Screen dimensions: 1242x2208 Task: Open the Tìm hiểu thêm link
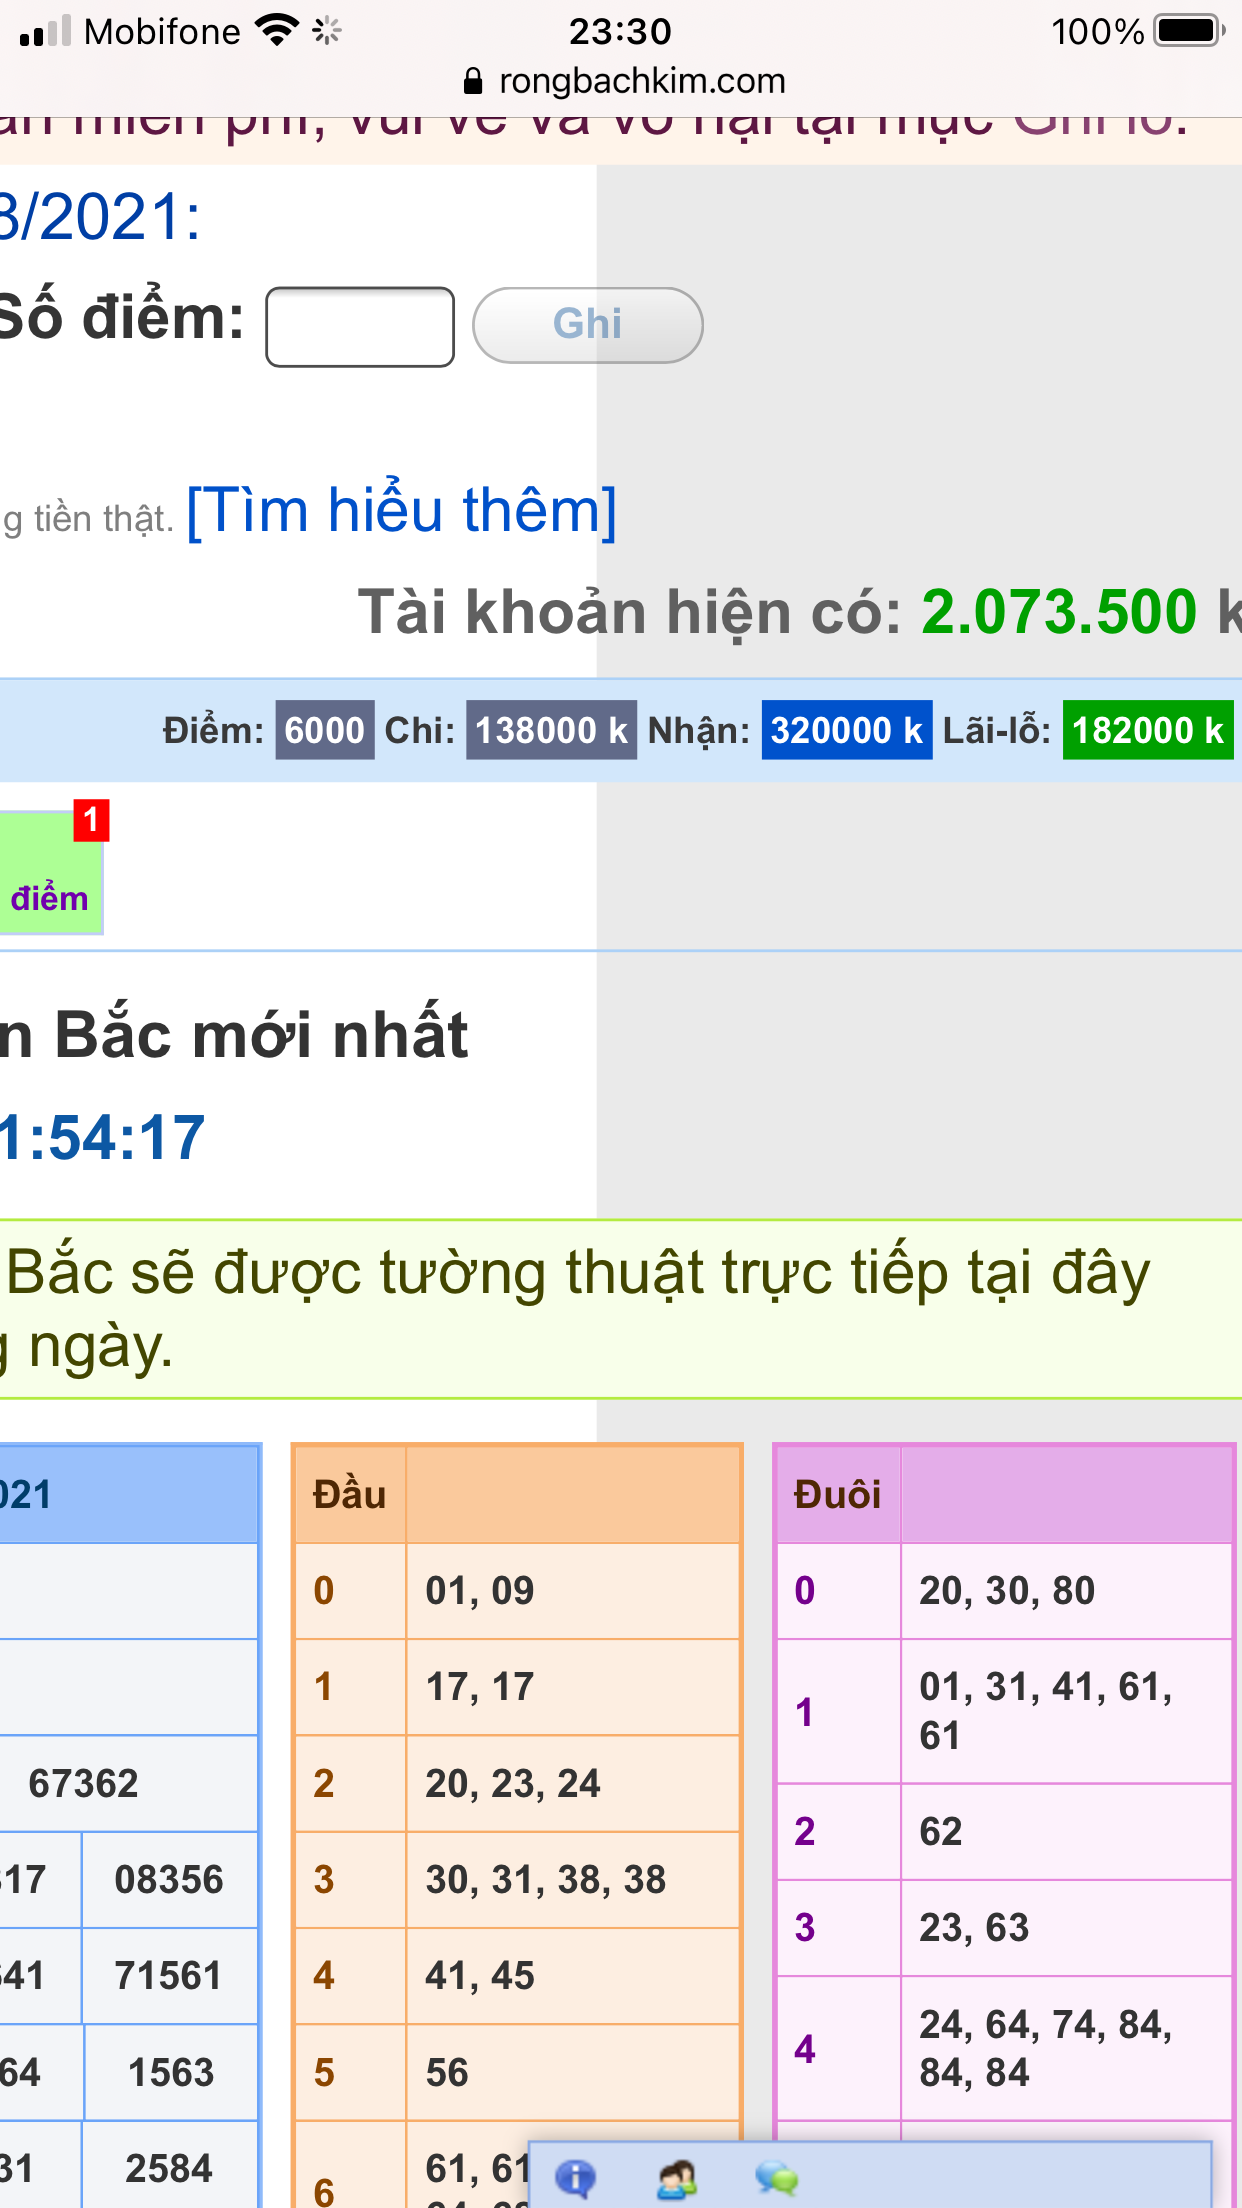click(402, 510)
